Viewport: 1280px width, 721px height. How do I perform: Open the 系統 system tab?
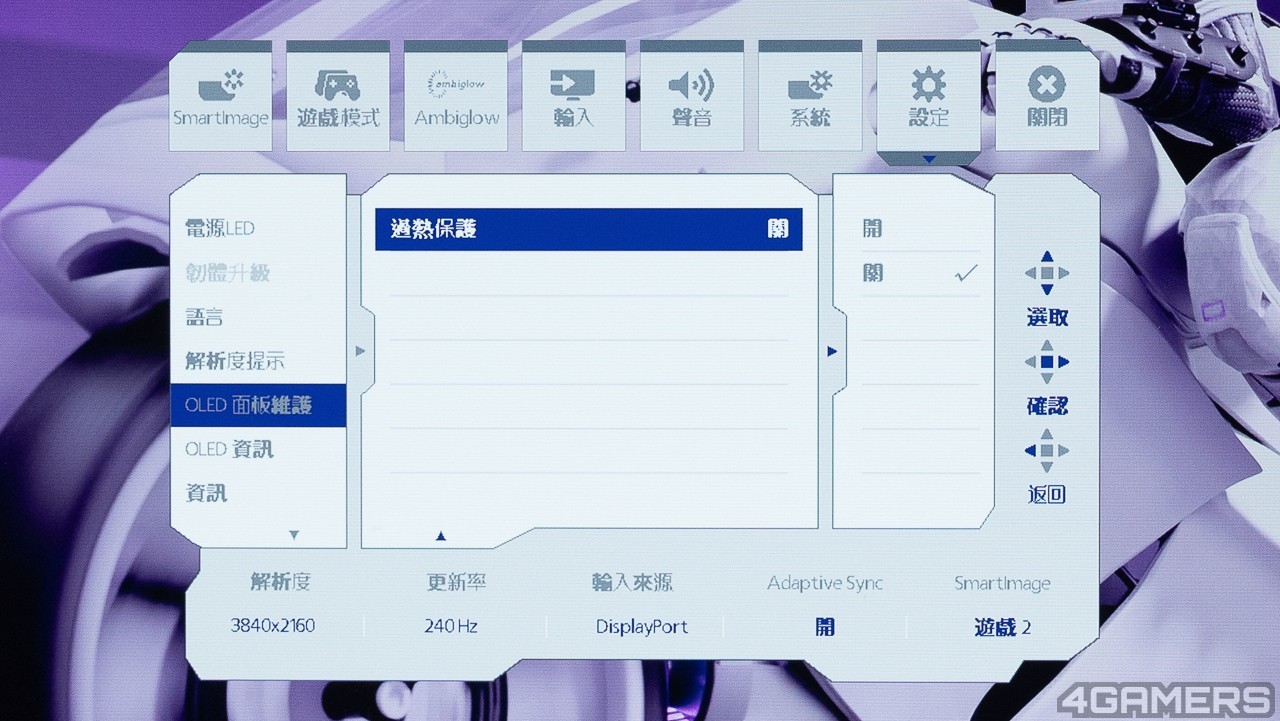point(810,96)
